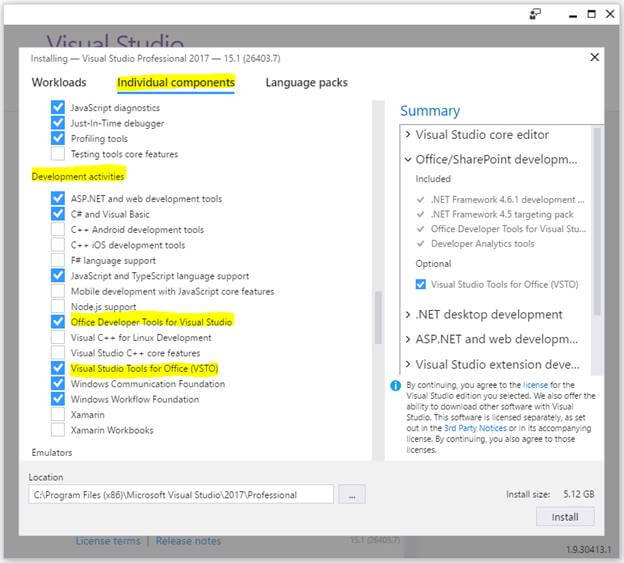Uncheck Office Developer Tools for Visual Studio

click(58, 322)
